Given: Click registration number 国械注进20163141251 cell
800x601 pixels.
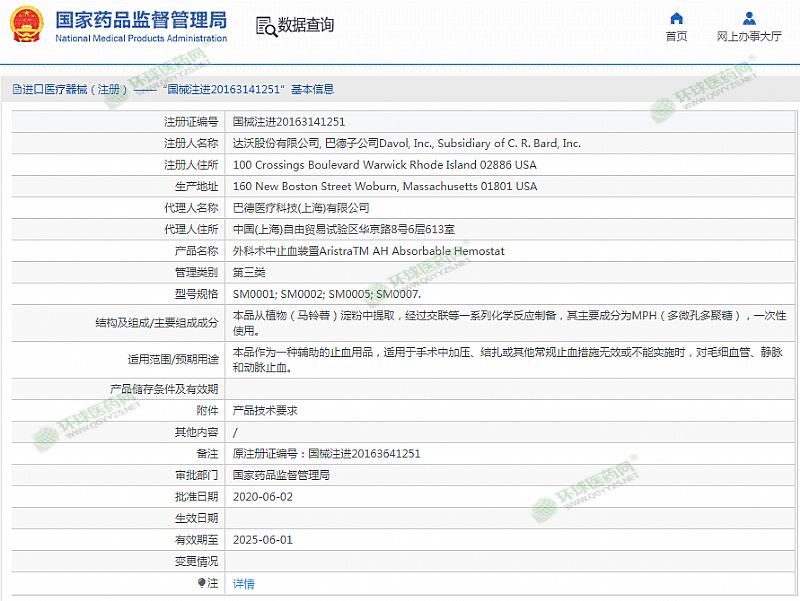Looking at the screenshot, I should pyautogui.click(x=289, y=121).
